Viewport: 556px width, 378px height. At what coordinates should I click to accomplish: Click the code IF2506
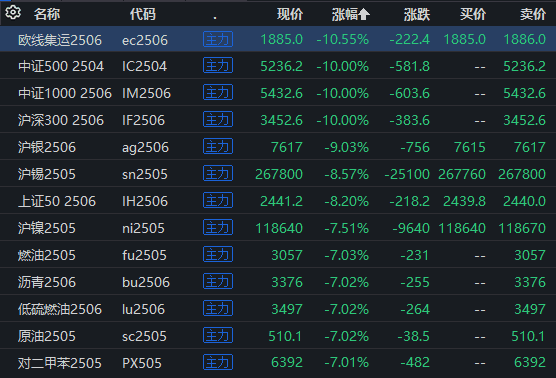point(144,120)
